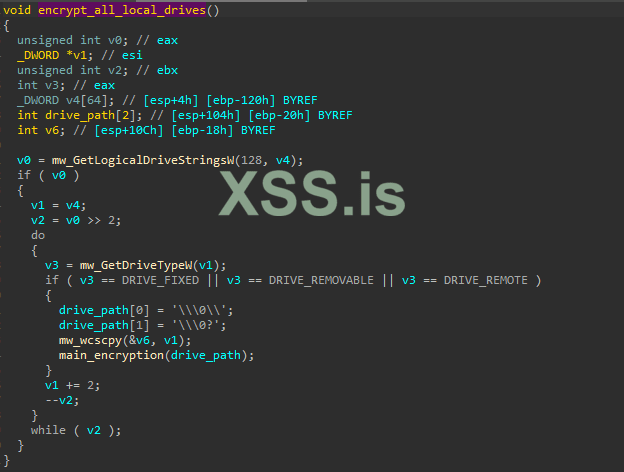
Task: Click the 'v1 += 2;' statement
Action: [x=72, y=385]
